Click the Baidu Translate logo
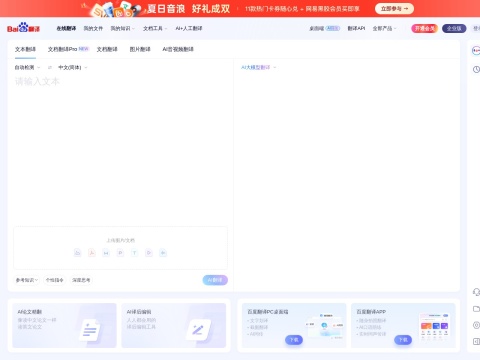The image size is (480, 360). (x=23, y=28)
